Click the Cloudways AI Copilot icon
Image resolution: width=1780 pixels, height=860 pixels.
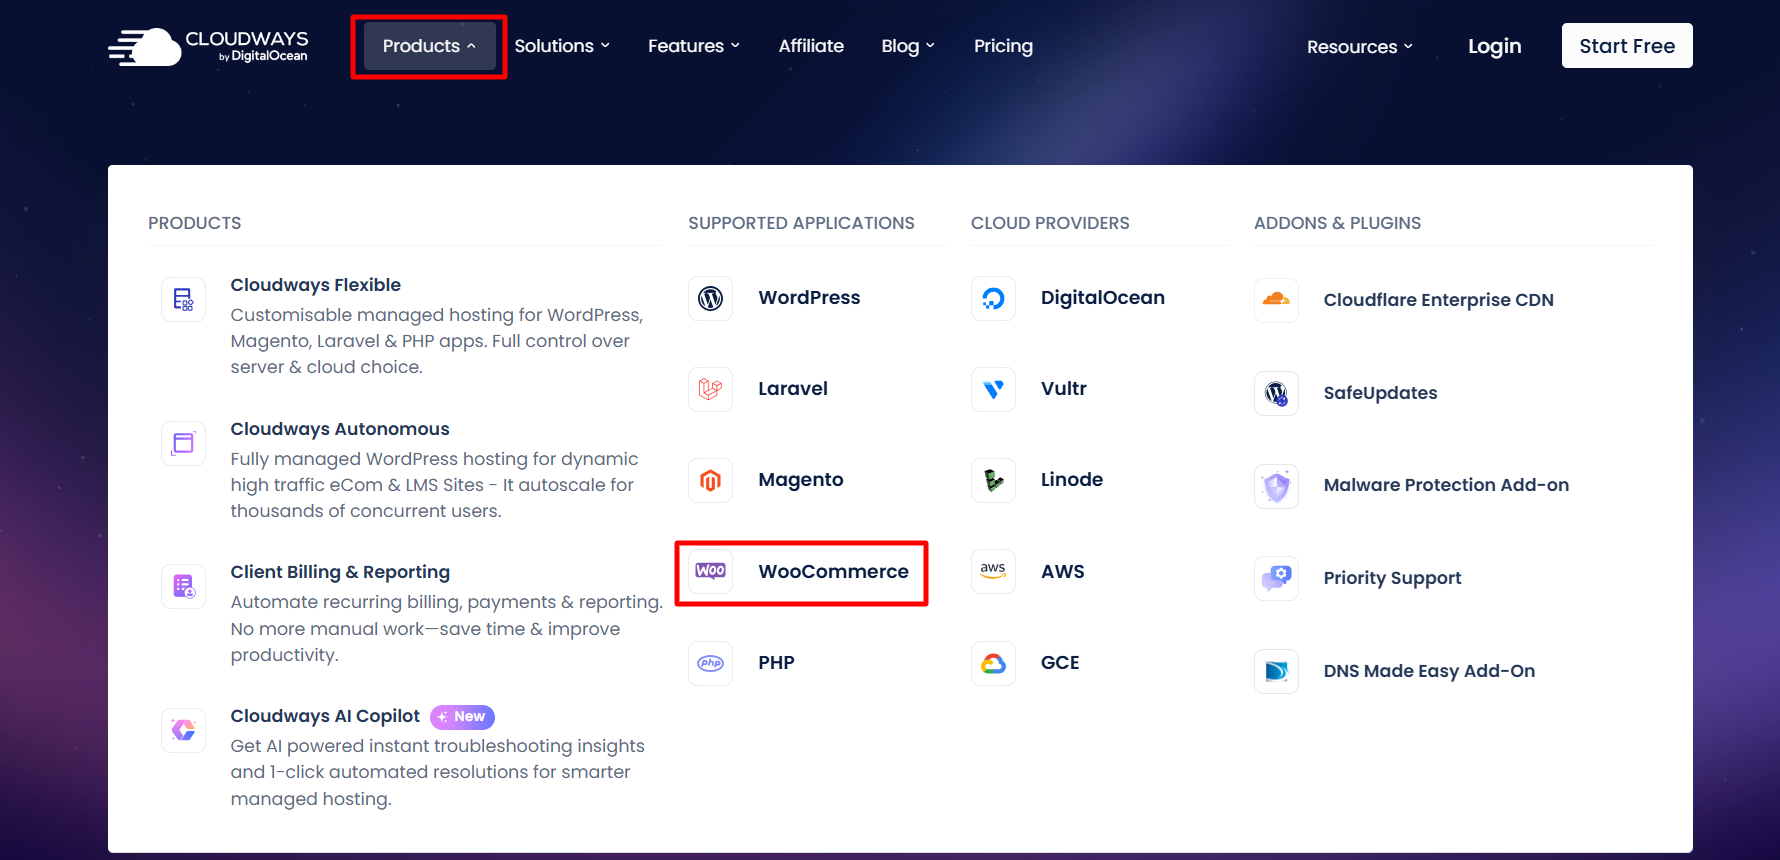pos(184,730)
